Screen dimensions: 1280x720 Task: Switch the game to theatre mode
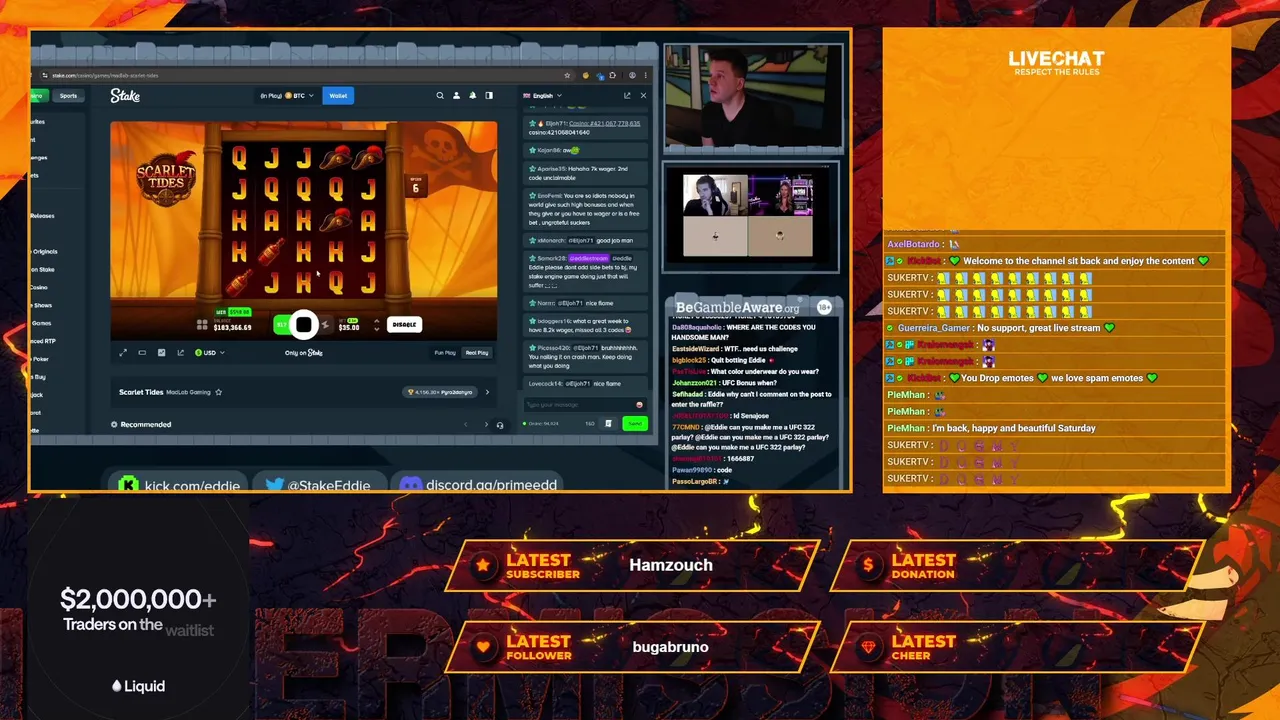point(142,352)
